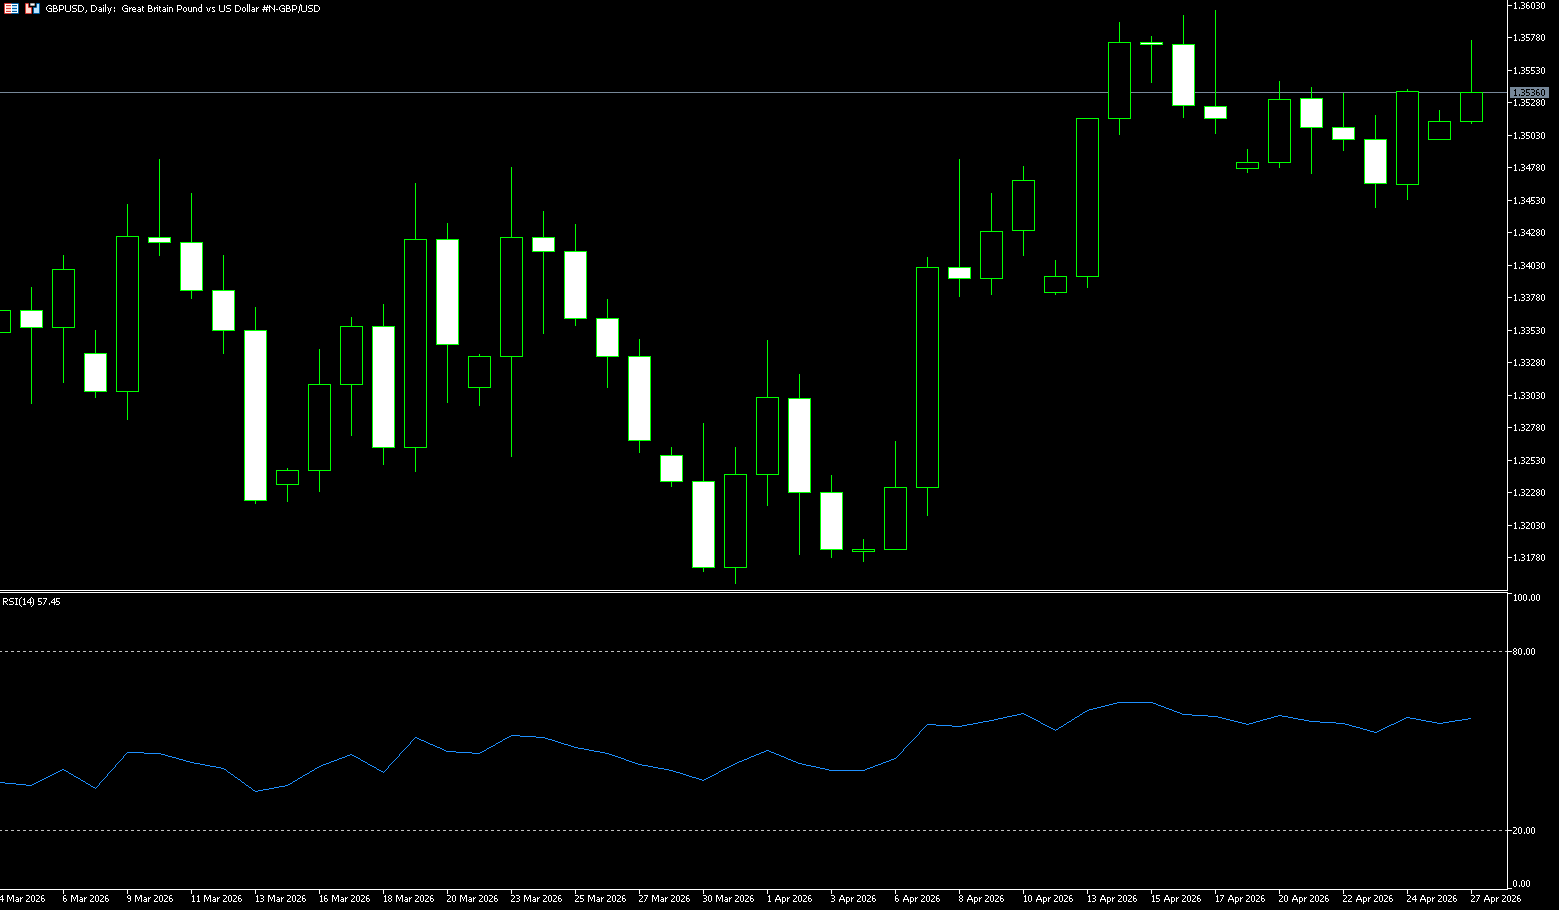Viewport: 1559px width, 910px height.
Task: Select the horizontal current price line
Action: pos(700,92)
